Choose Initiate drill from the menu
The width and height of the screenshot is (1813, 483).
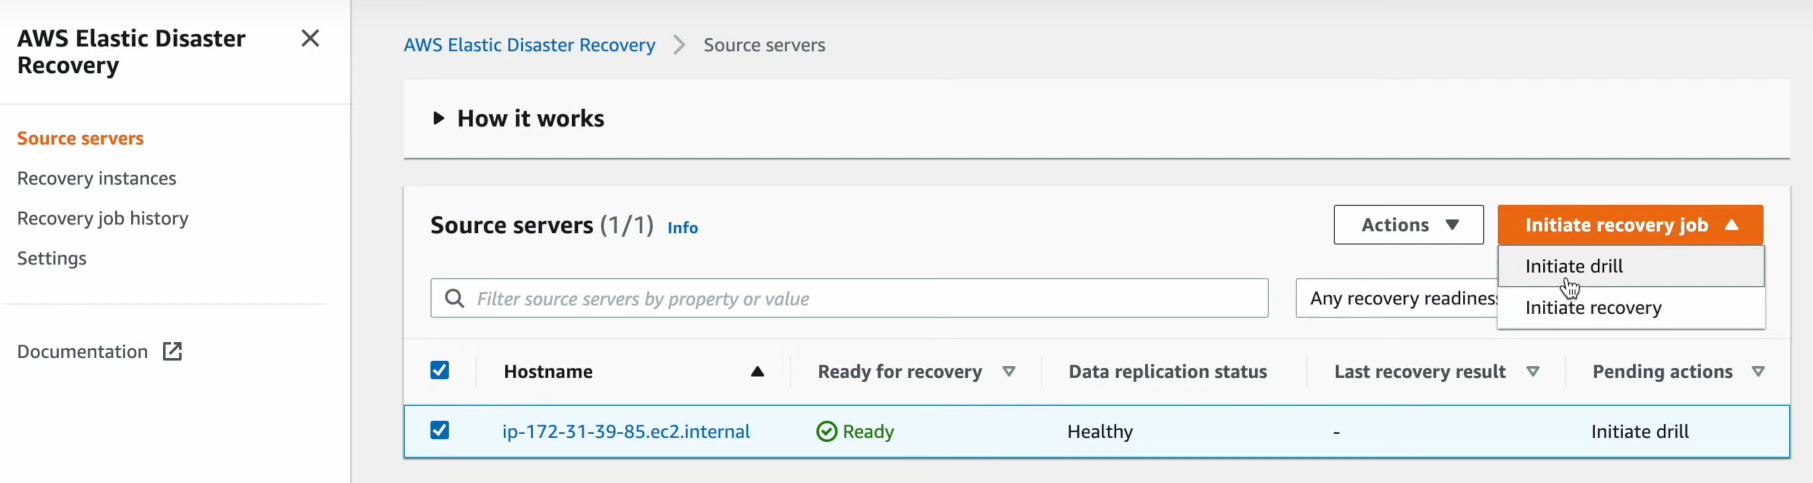pos(1631,266)
